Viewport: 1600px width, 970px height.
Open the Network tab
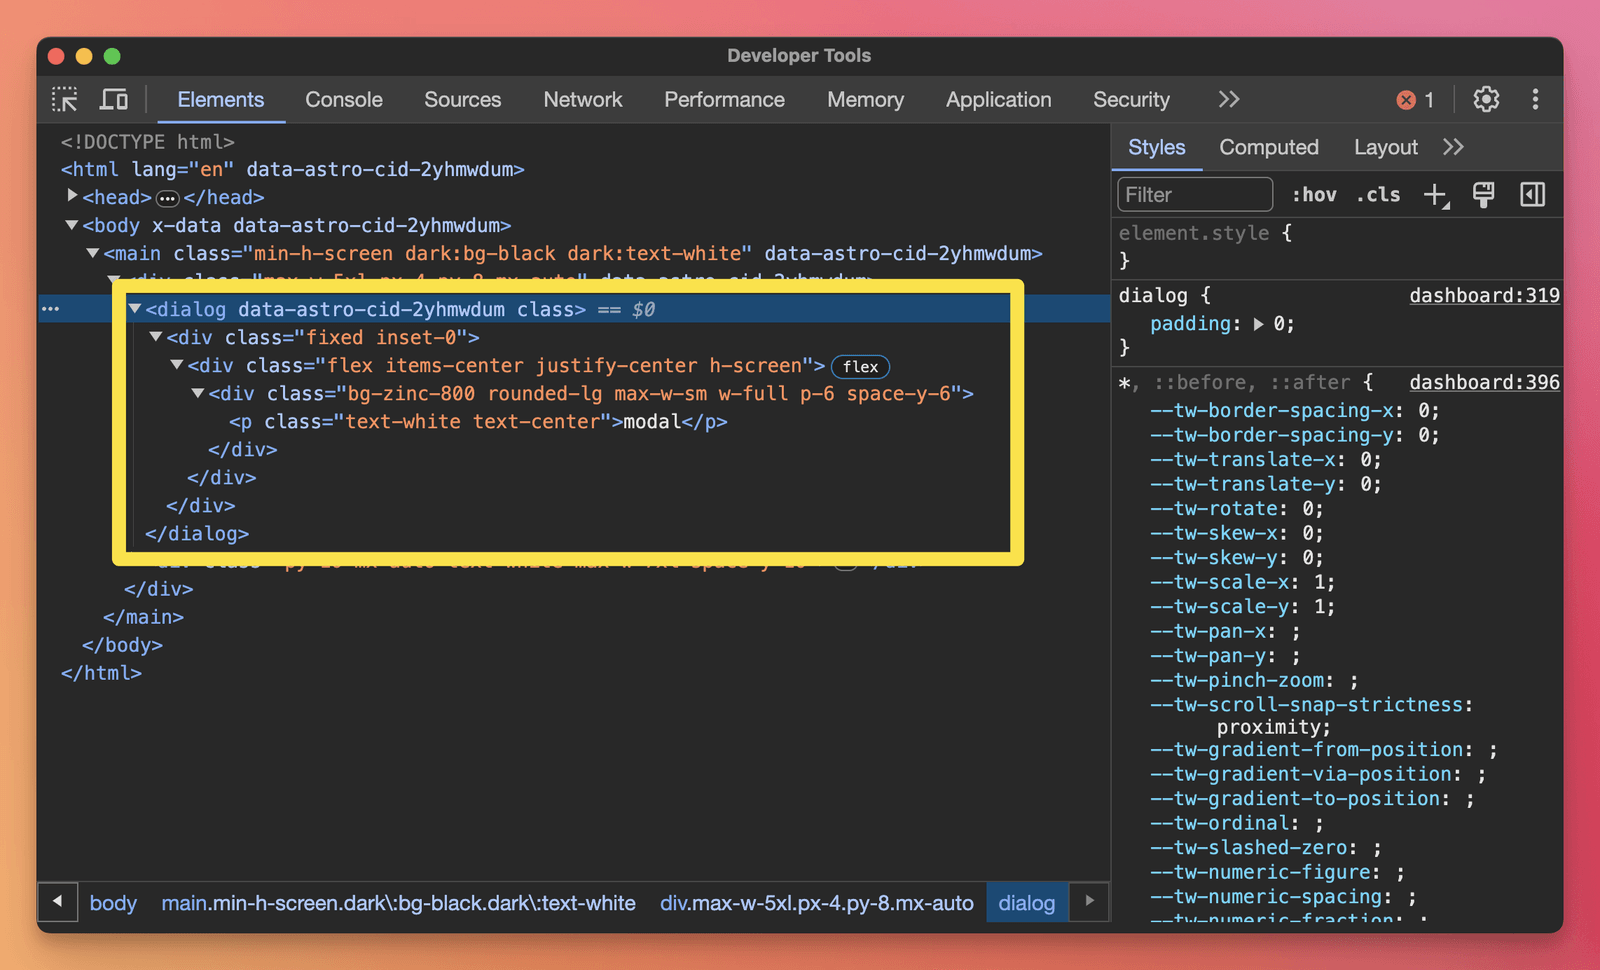tap(583, 100)
